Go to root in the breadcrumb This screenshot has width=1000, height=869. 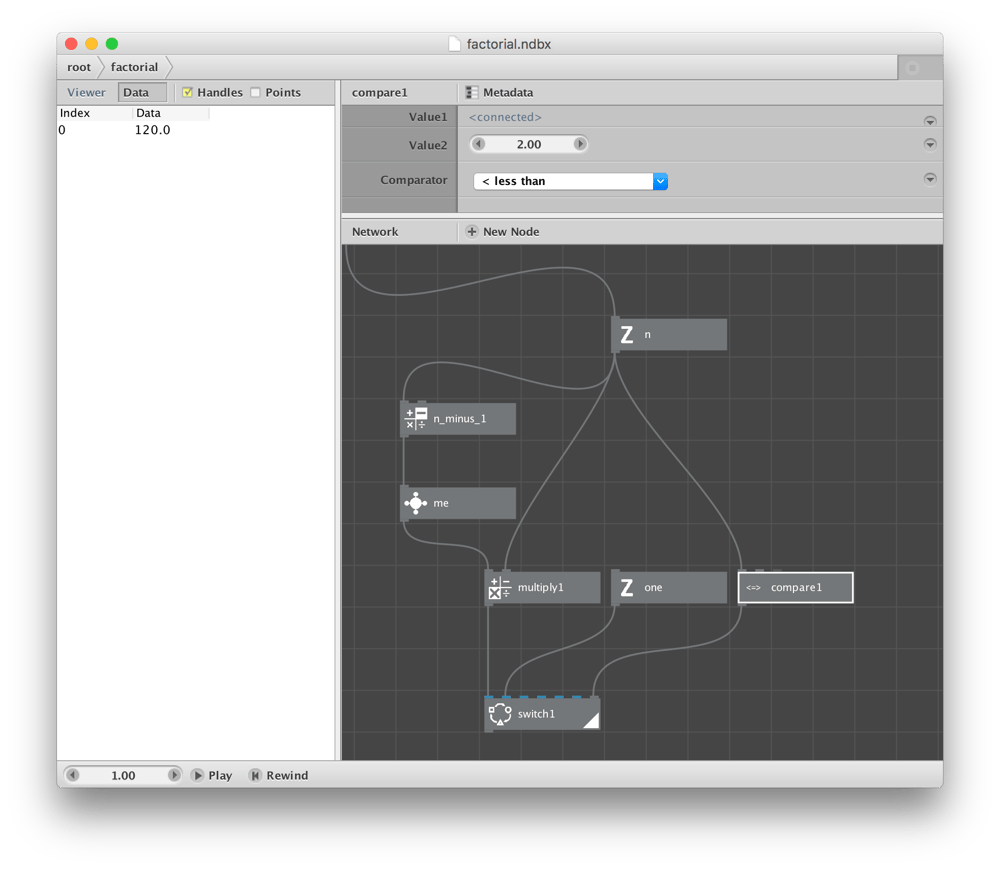pyautogui.click(x=79, y=67)
